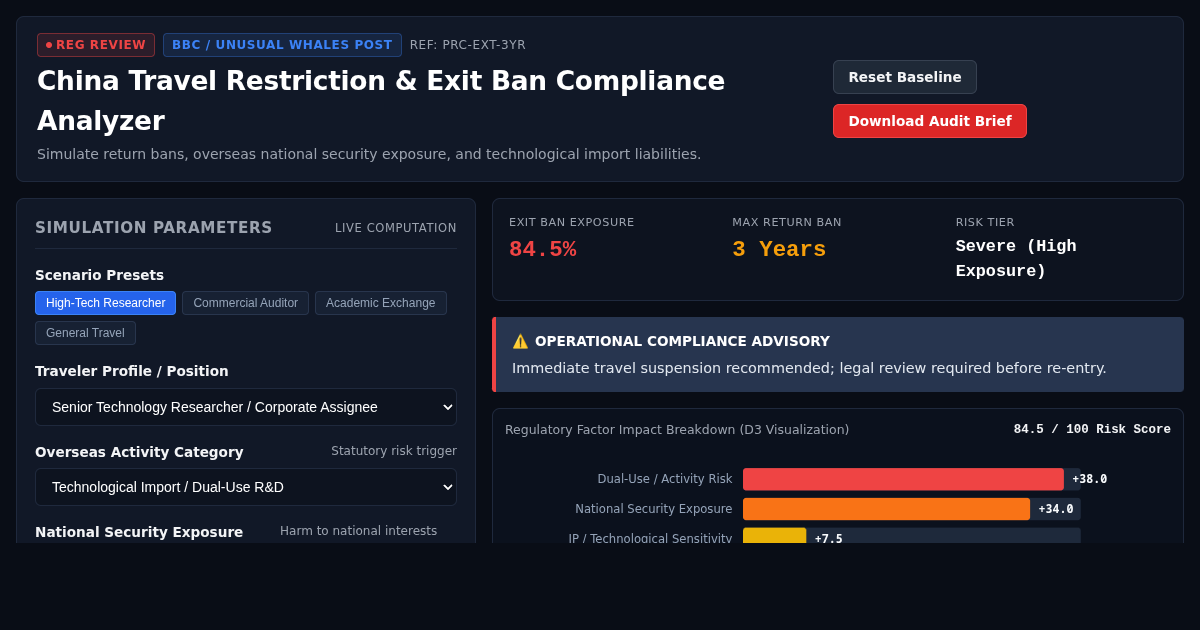Click the '+34.0' bar value
The image size is (1200, 630).
point(1056,509)
